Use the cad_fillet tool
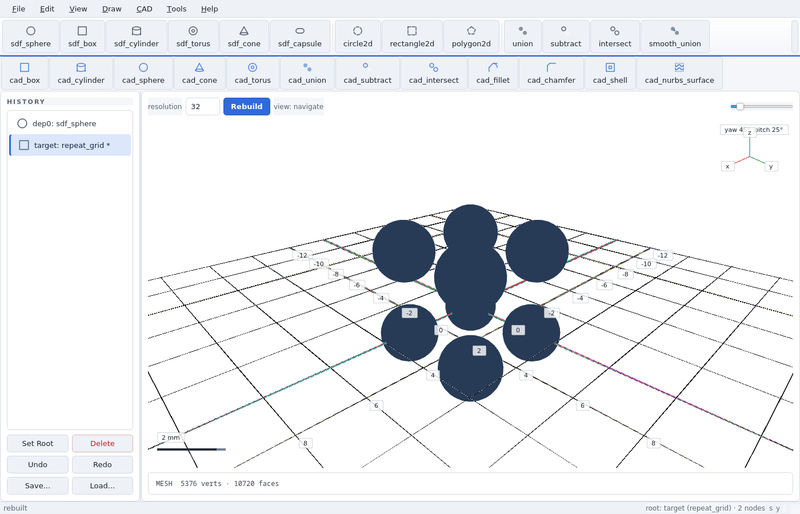The width and height of the screenshot is (800, 514). pyautogui.click(x=492, y=74)
